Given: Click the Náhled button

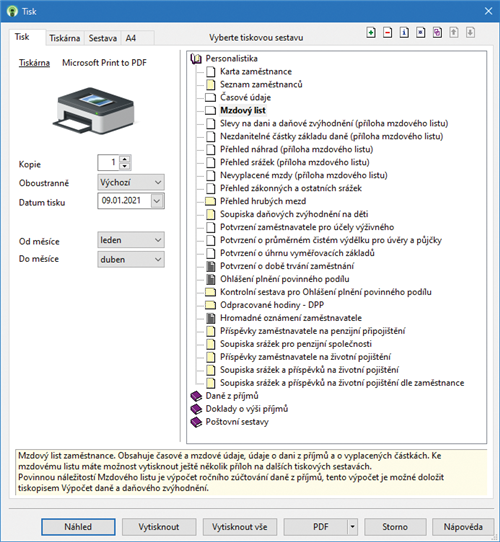Looking at the screenshot, I should (78, 527).
